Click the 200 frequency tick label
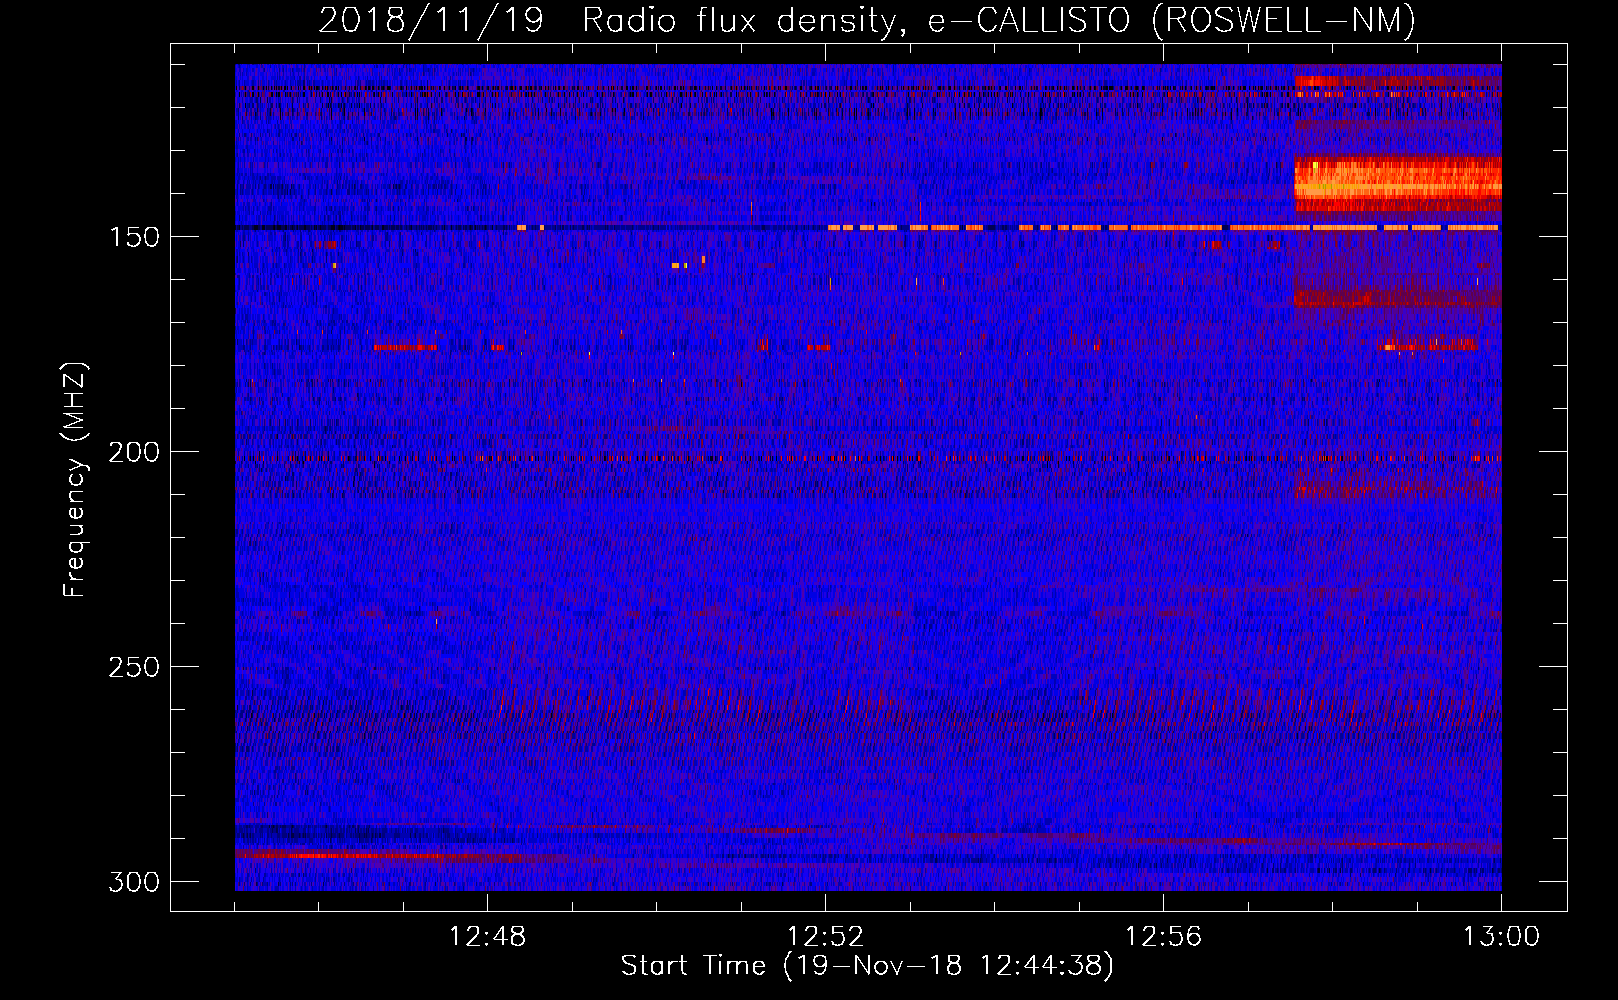Viewport: 1618px width, 1000px height. tap(134, 452)
